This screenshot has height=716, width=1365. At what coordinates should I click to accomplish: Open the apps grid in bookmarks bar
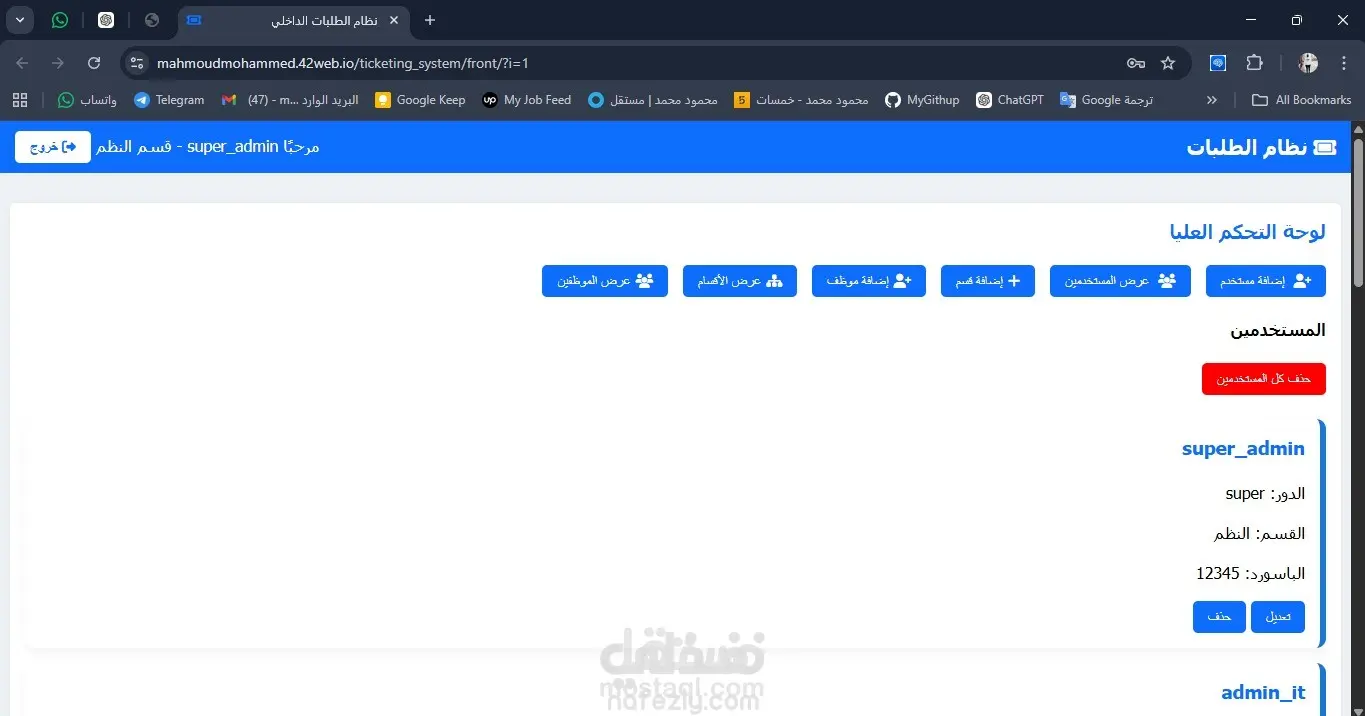[x=20, y=100]
